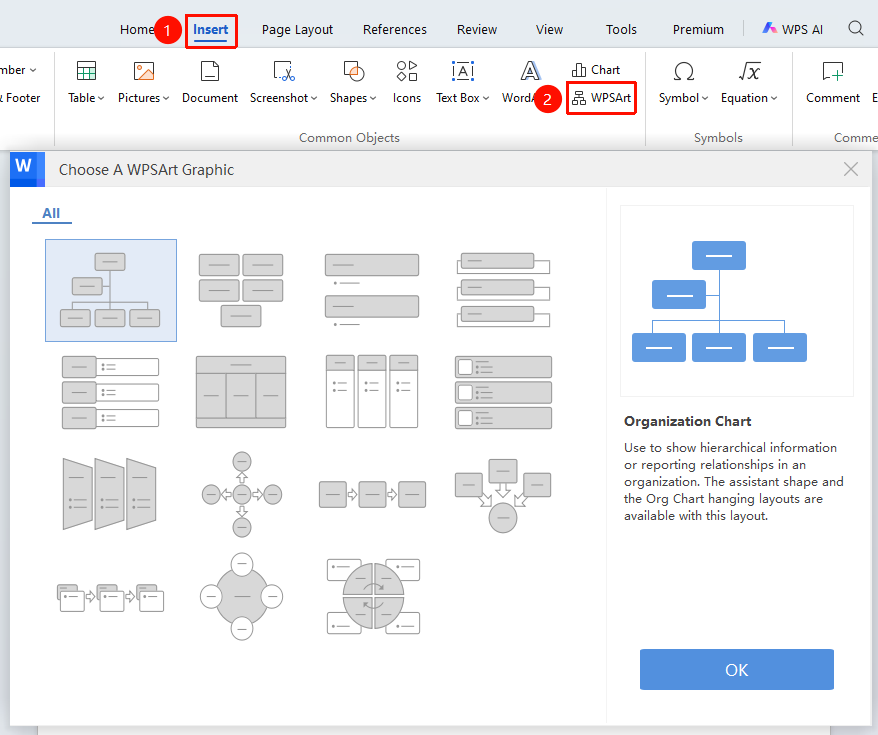This screenshot has height=735, width=878.
Task: Click the search magnifier icon
Action: click(x=856, y=29)
